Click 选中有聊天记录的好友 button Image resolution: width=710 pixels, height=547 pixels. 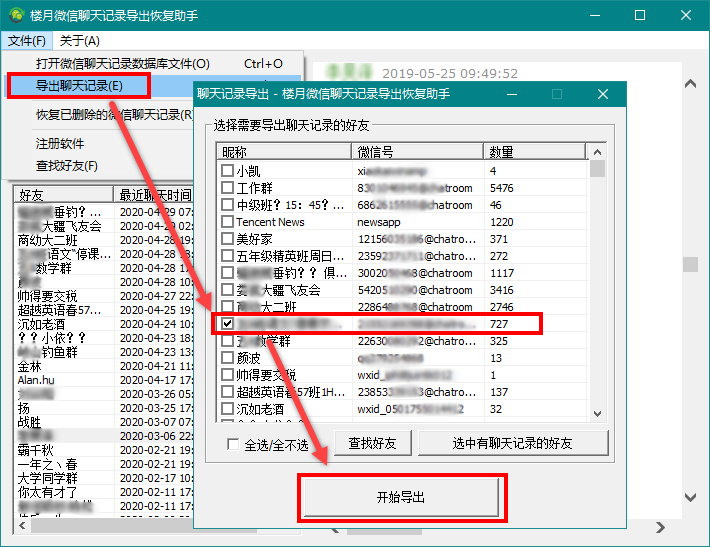514,443
